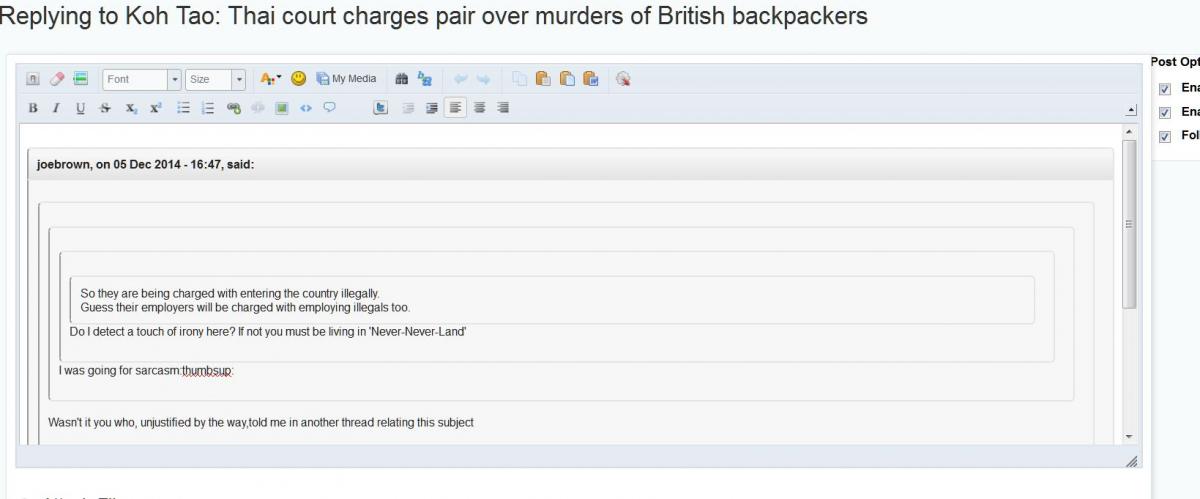Image resolution: width=1200 pixels, height=499 pixels.
Task: Collapse the toolbar with the arrow button
Action: [1131, 109]
